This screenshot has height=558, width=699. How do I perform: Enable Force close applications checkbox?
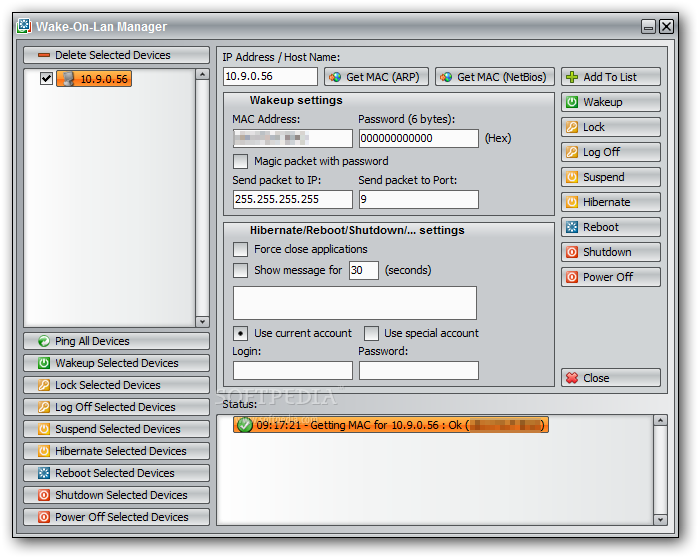[240, 249]
